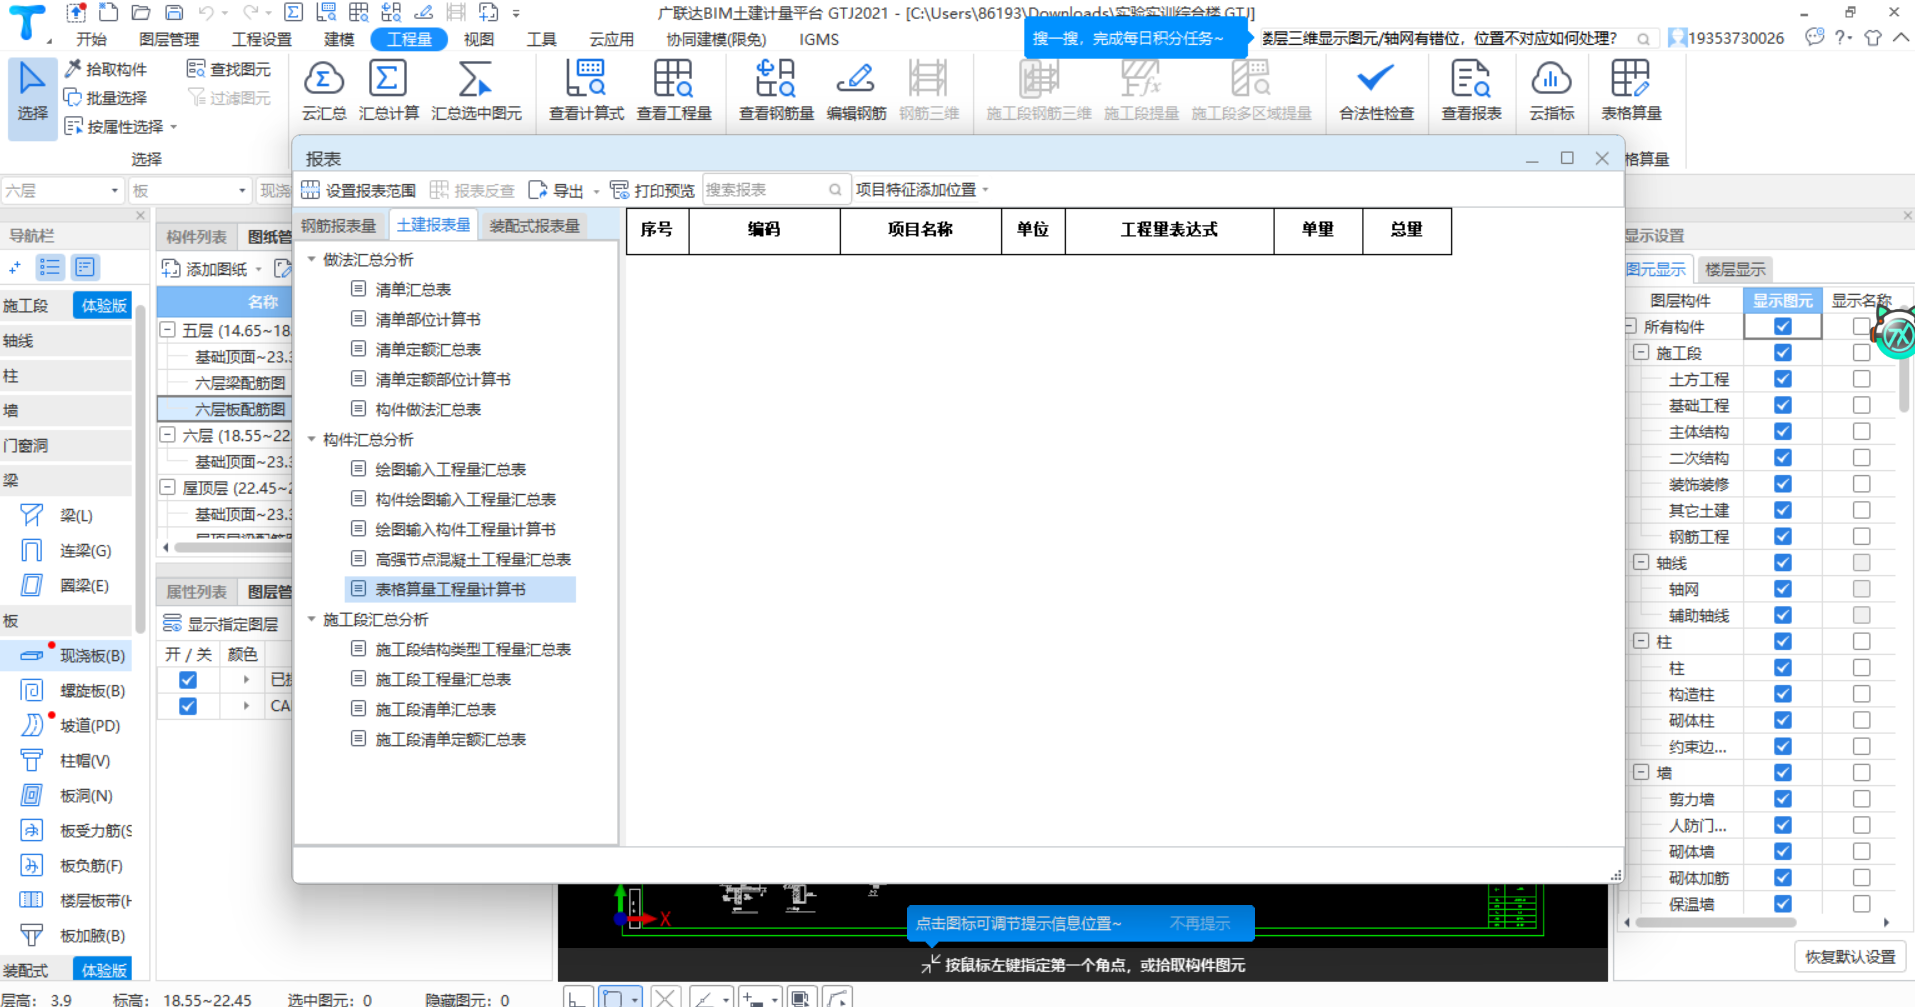Image resolution: width=1915 pixels, height=1007 pixels.
Task: Open 查看钢筋量 tool
Action: point(776,90)
